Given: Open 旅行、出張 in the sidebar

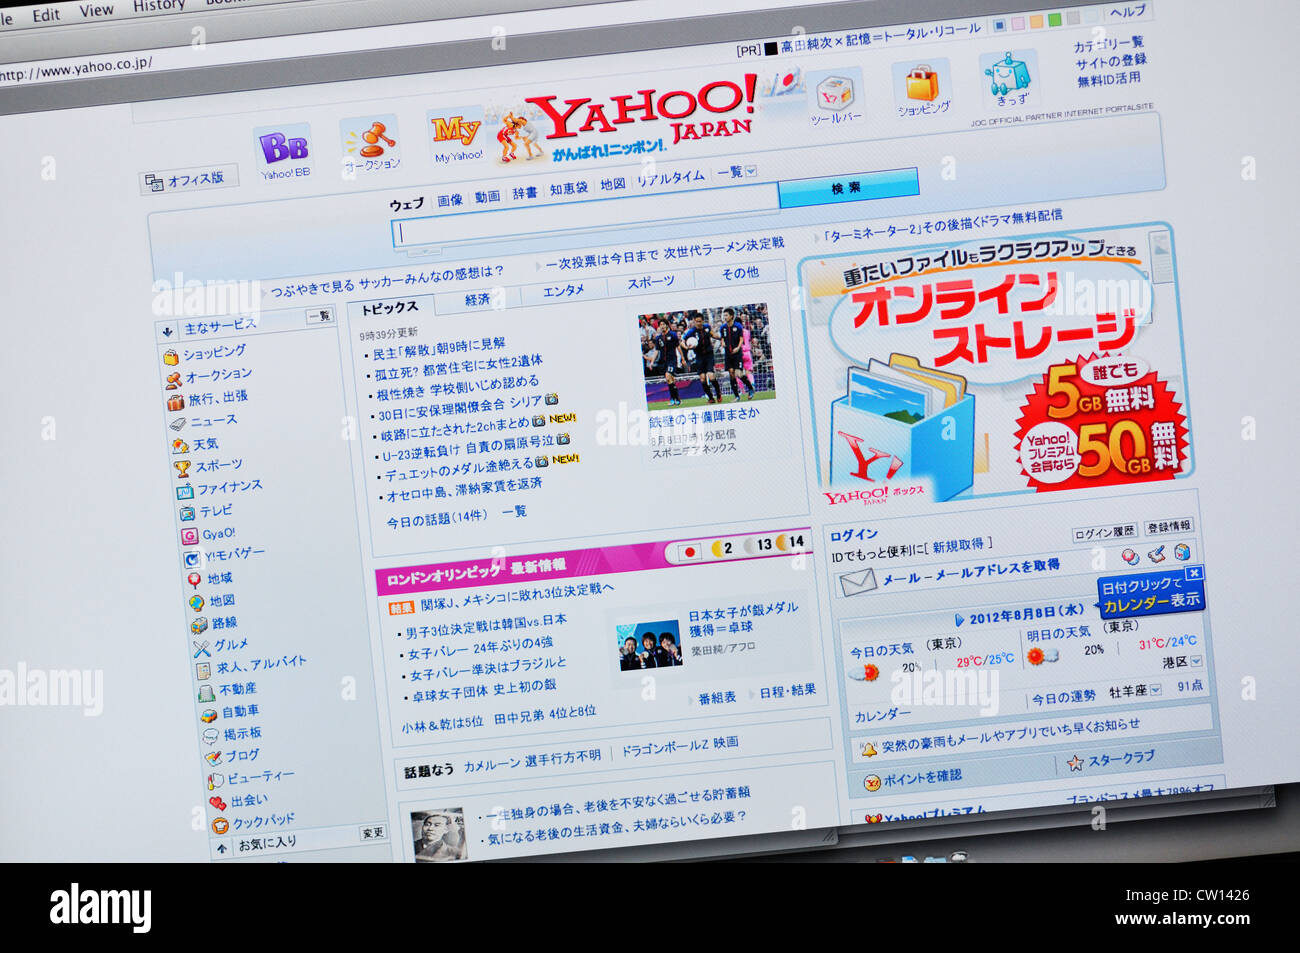Looking at the screenshot, I should pos(207,399).
